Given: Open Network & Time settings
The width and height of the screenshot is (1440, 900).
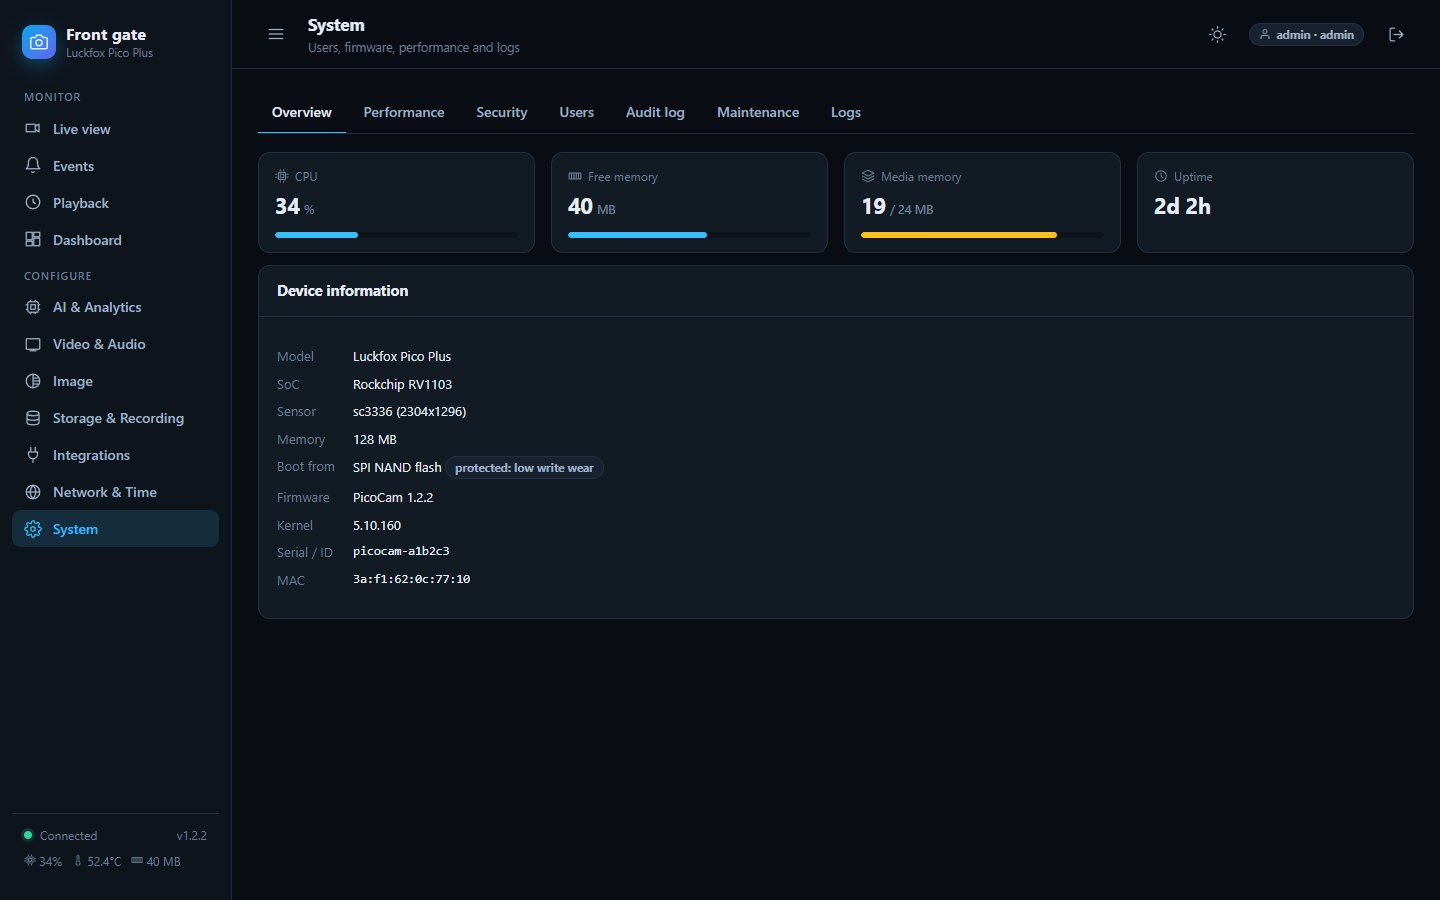Looking at the screenshot, I should 115,492.
